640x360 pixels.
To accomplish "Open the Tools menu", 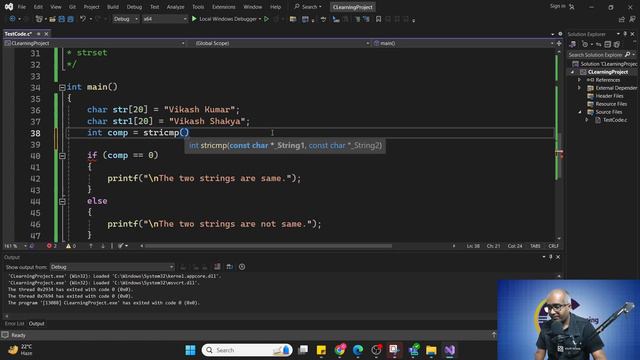I will pyautogui.click(x=198, y=7).
